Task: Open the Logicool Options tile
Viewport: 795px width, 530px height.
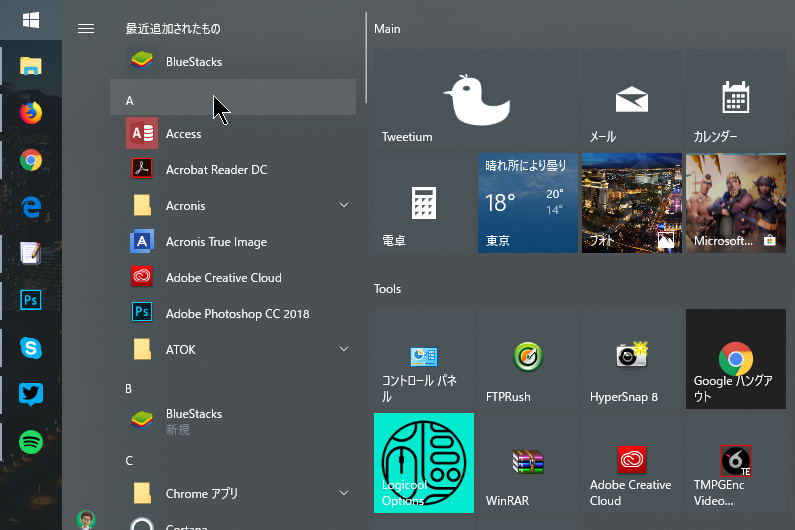Action: coord(424,463)
